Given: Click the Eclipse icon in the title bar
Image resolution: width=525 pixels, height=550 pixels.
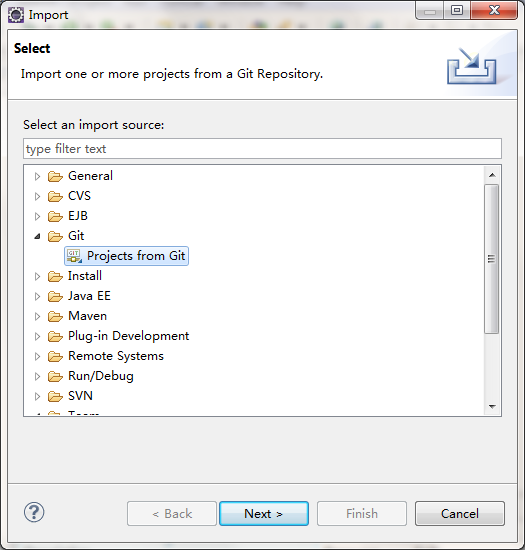Looking at the screenshot, I should 16,15.
